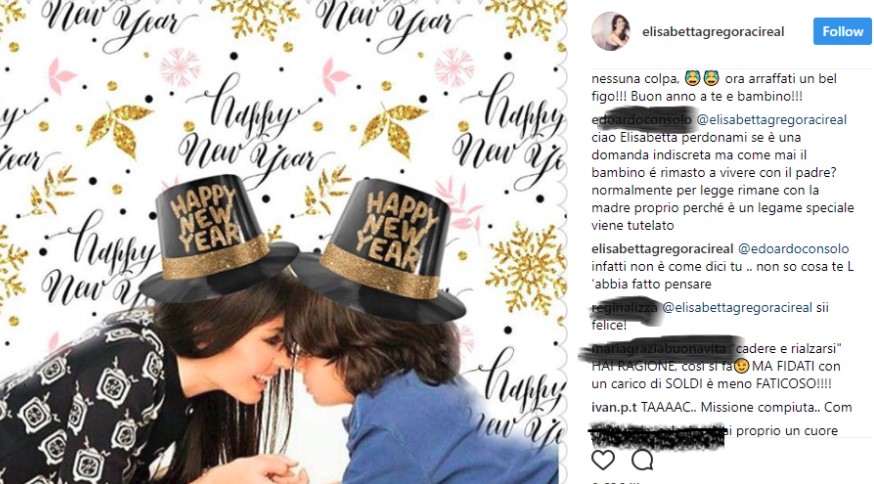874x484 pixels.
Task: Click the heart like icon
Action: coord(603,460)
